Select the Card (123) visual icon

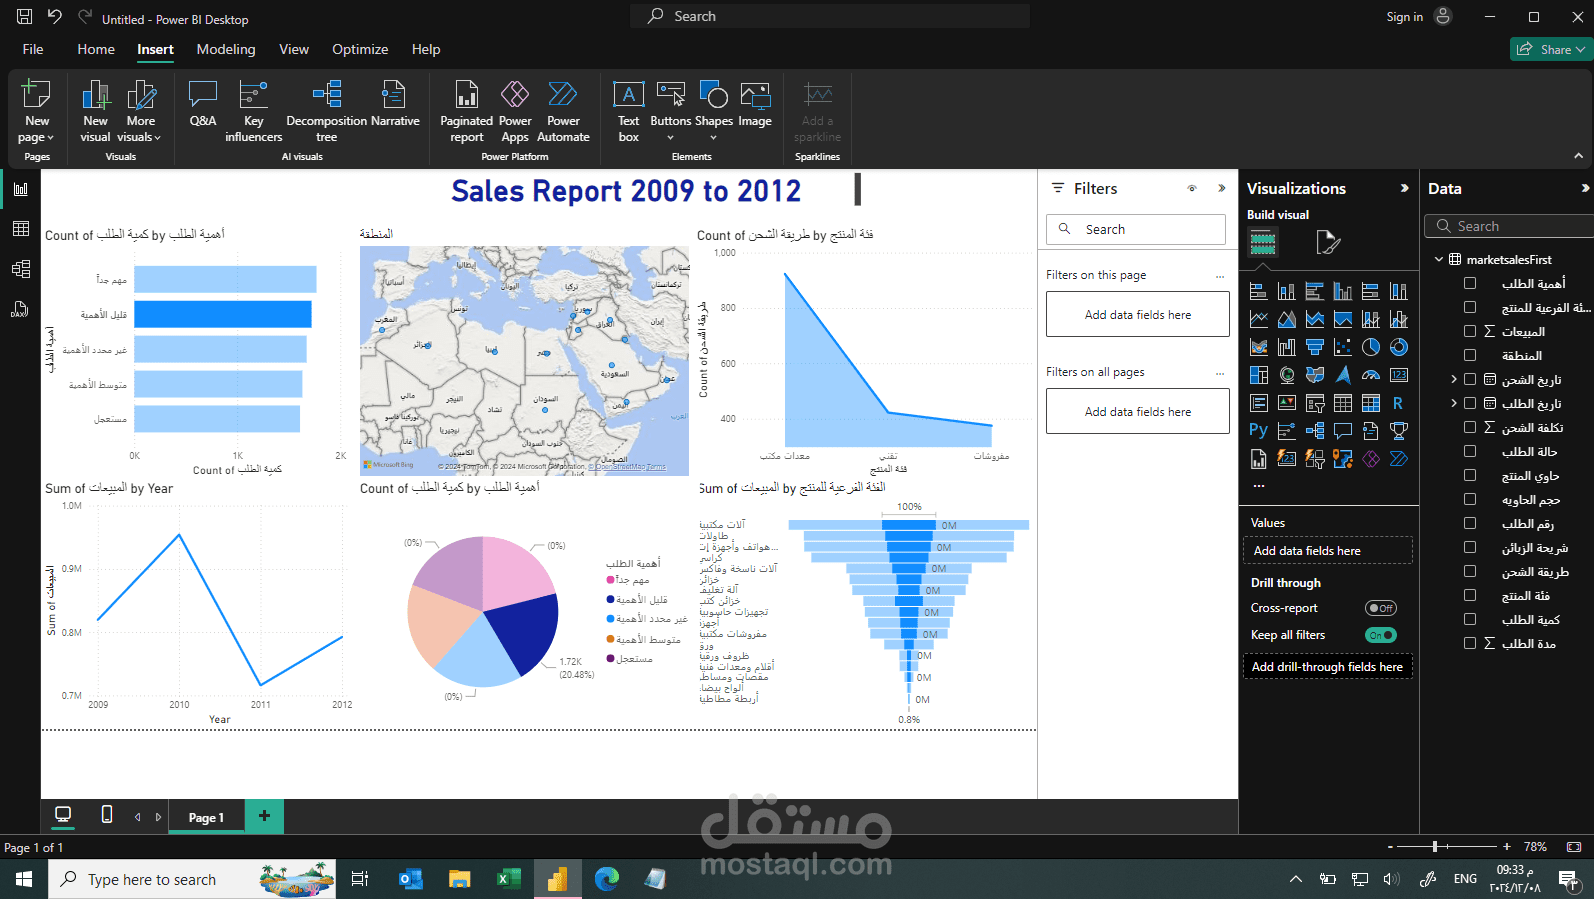click(x=1399, y=375)
